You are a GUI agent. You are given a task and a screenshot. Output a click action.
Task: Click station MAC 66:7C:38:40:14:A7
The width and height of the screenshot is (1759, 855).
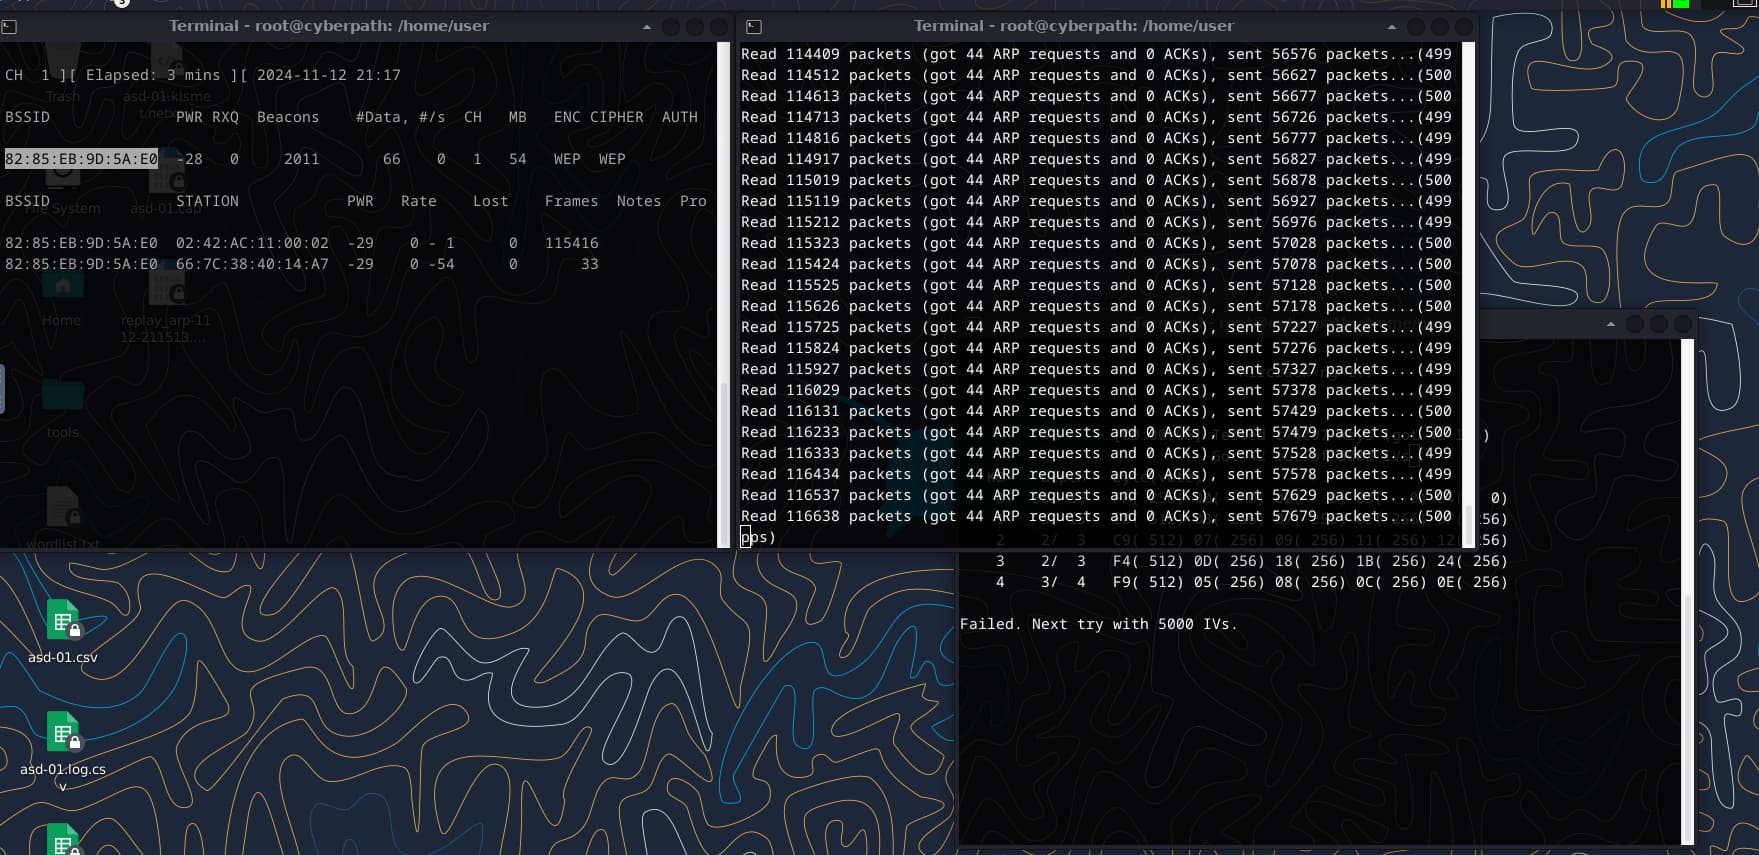(252, 264)
